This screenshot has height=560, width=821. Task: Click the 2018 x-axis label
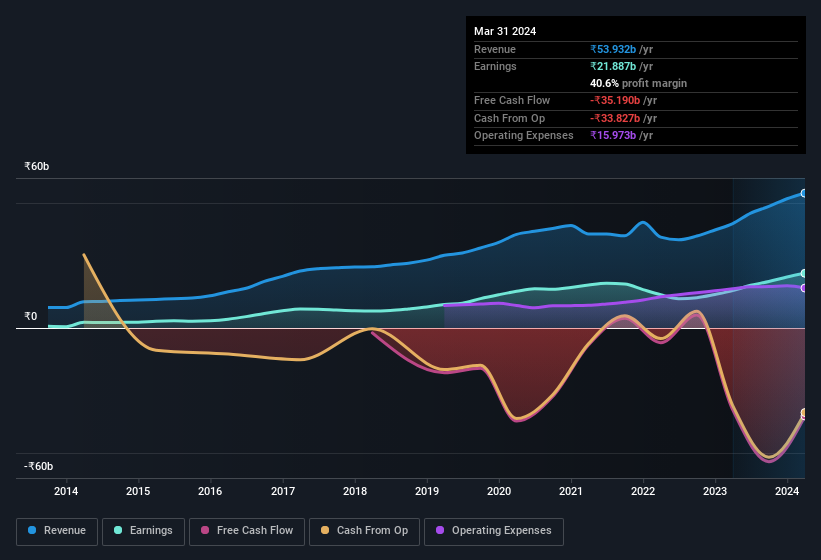point(355,491)
